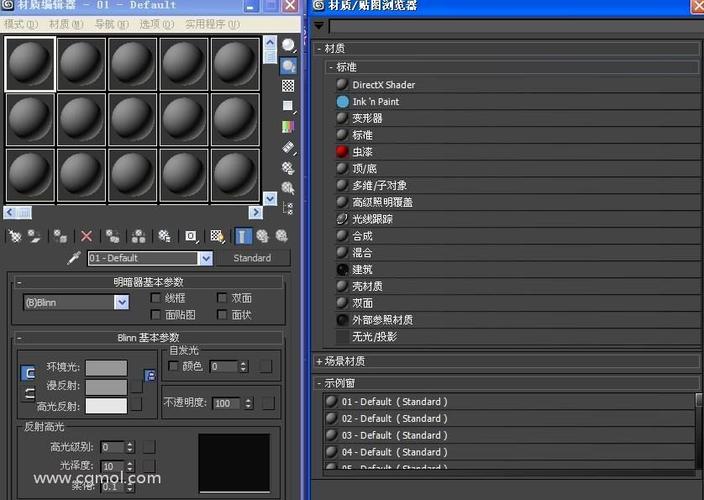Open the browser options triangle menu
The image size is (704, 500).
point(319,26)
